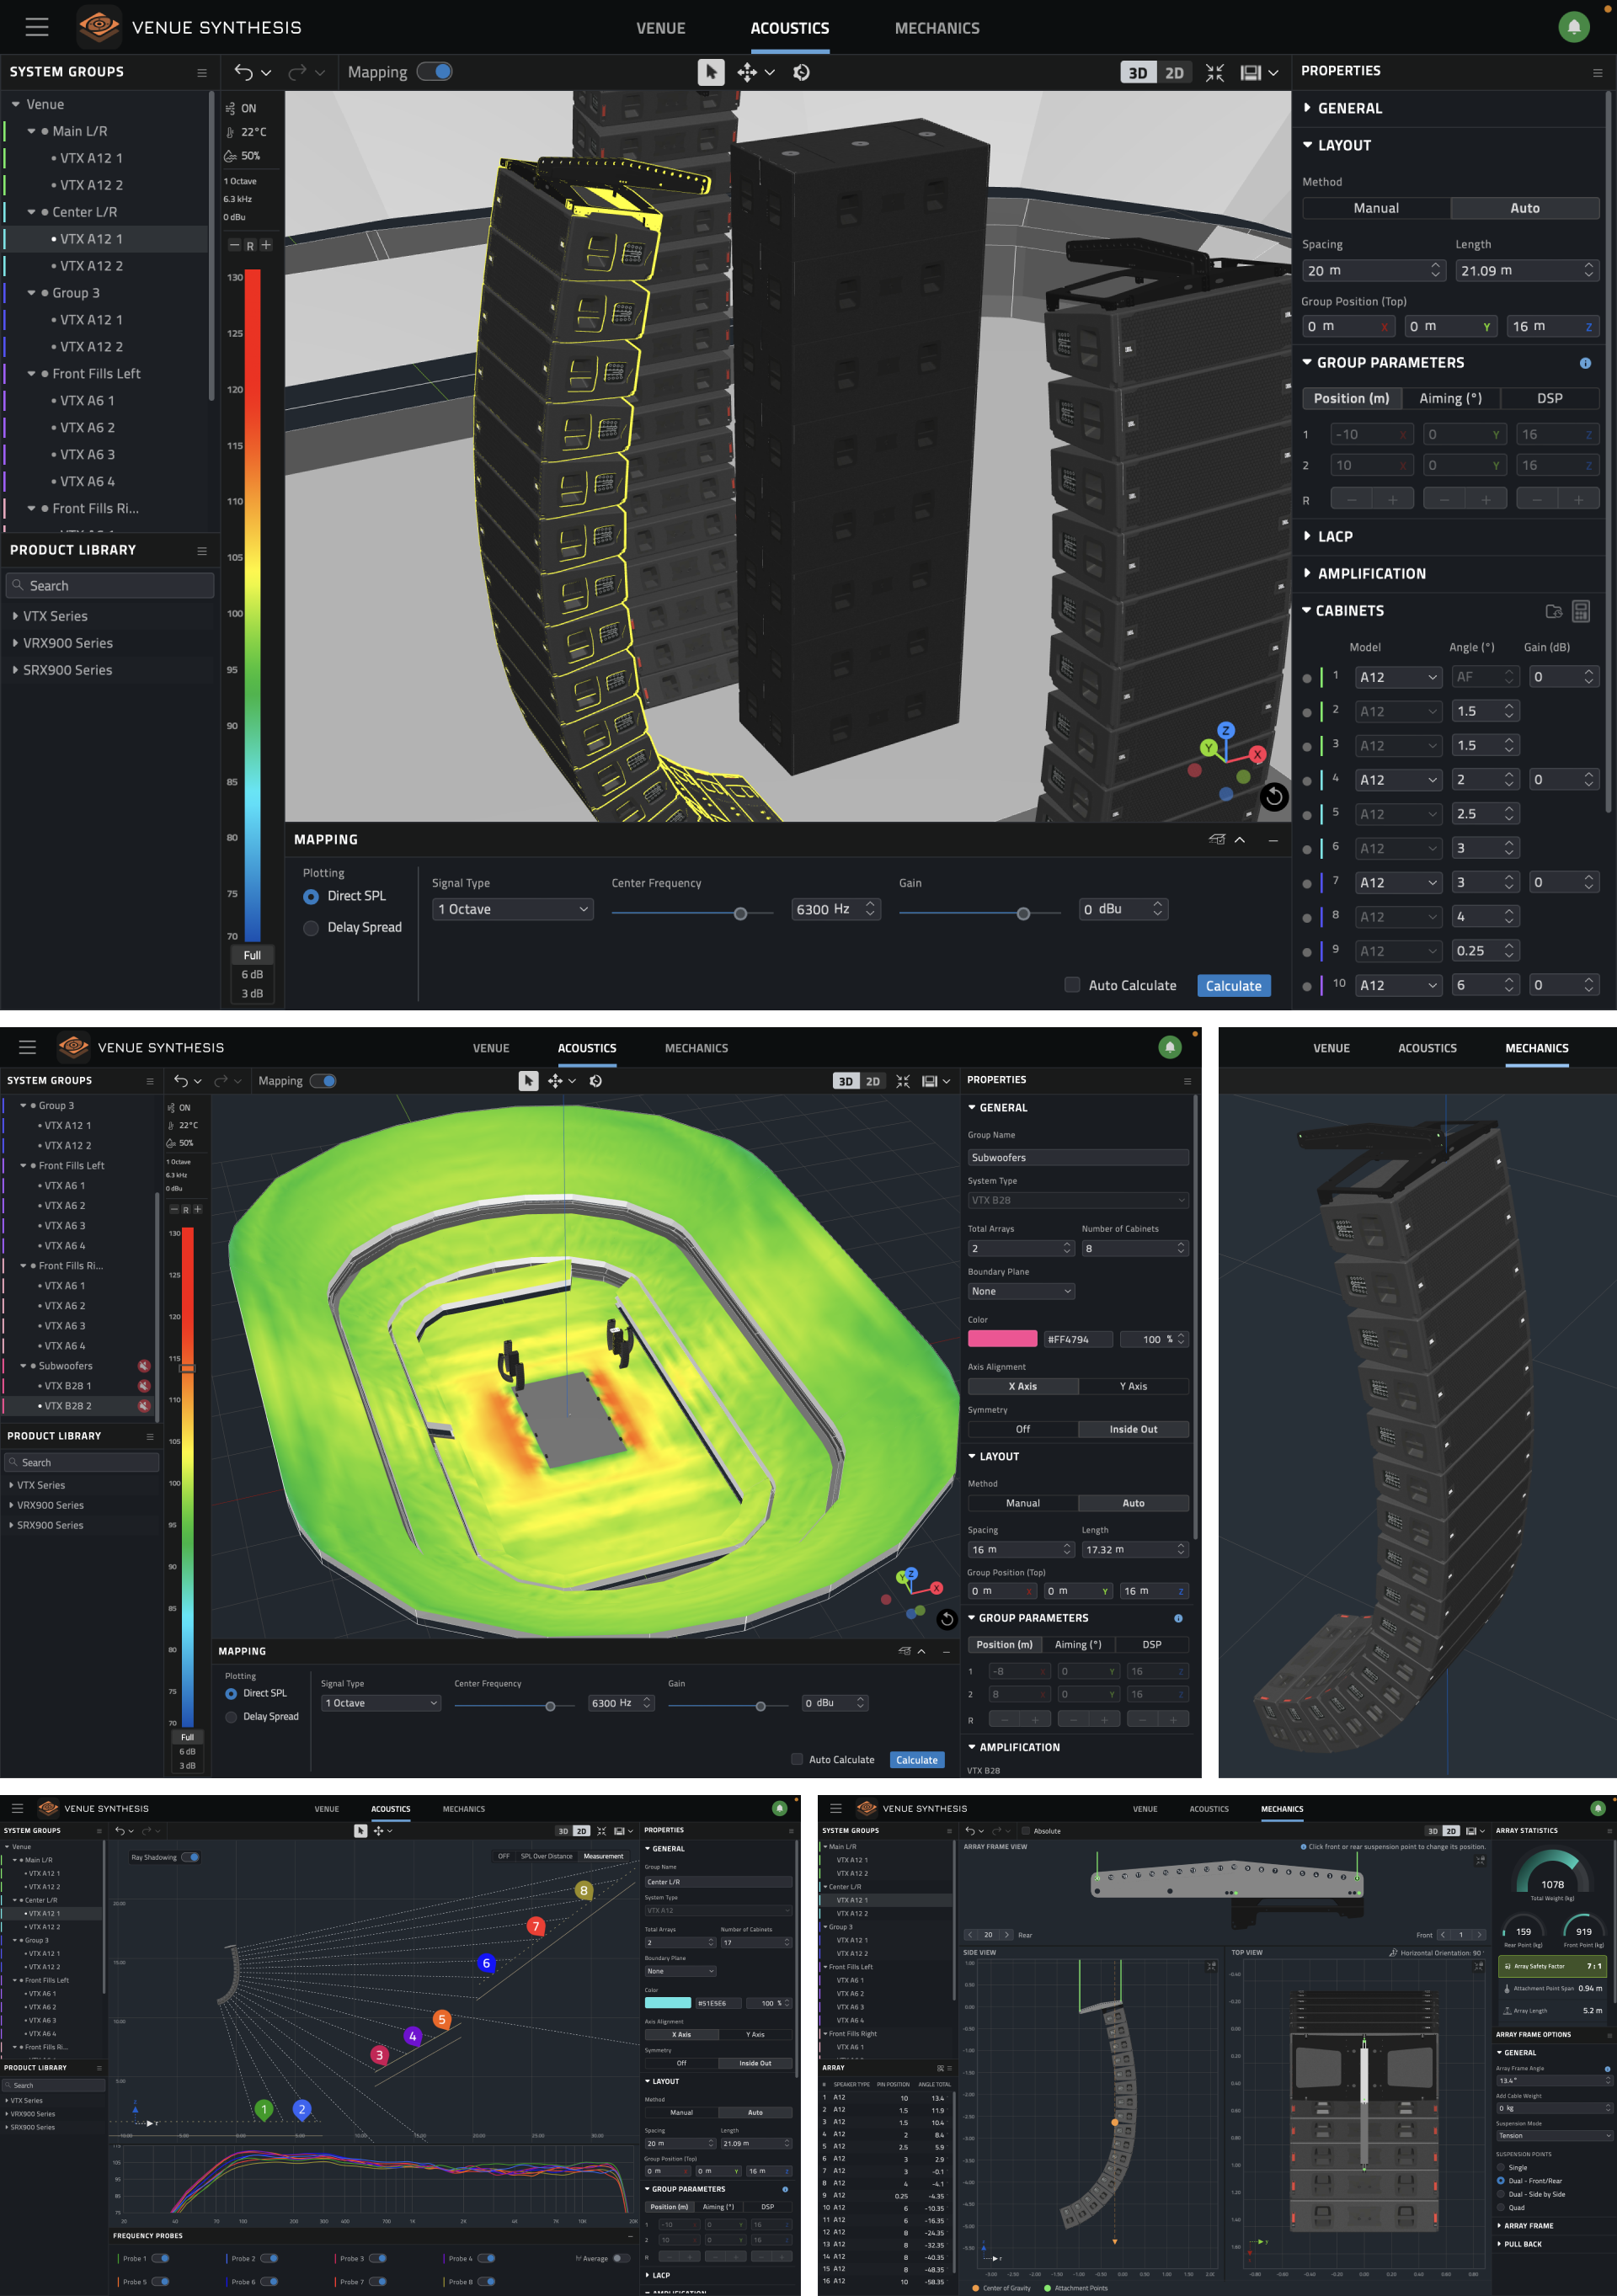
Task: Minimize the Mapping panel
Action: coord(1273,840)
